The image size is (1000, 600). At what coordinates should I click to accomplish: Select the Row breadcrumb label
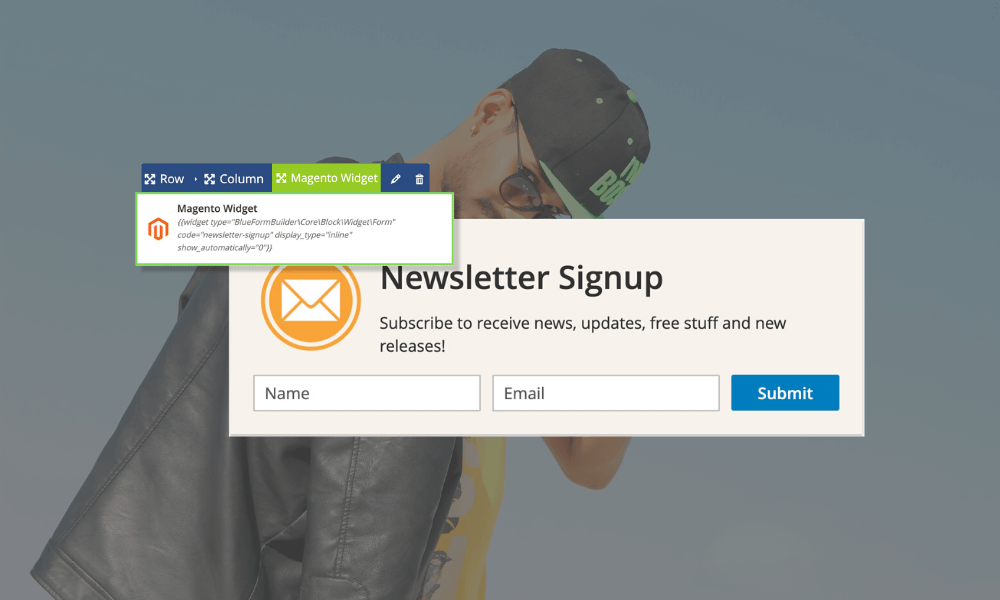coord(172,179)
